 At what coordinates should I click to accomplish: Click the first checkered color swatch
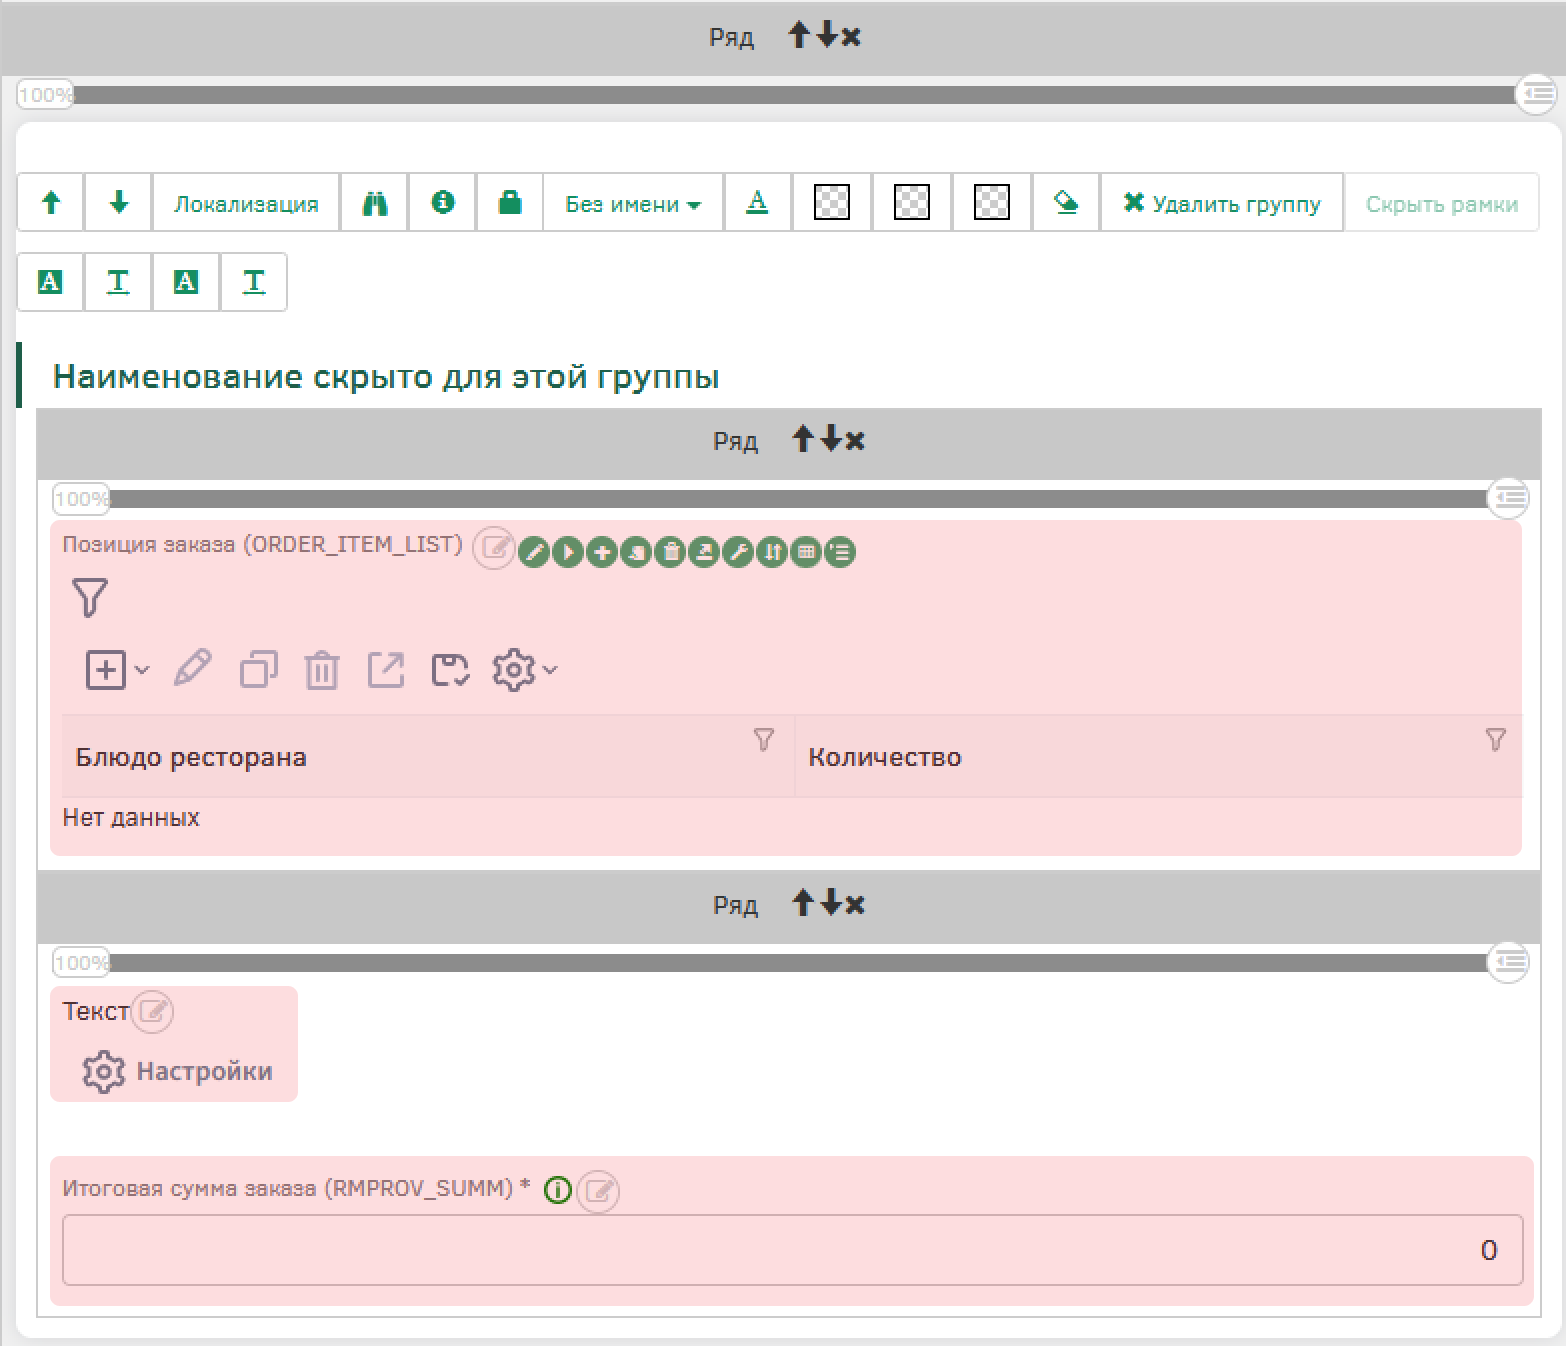832,203
